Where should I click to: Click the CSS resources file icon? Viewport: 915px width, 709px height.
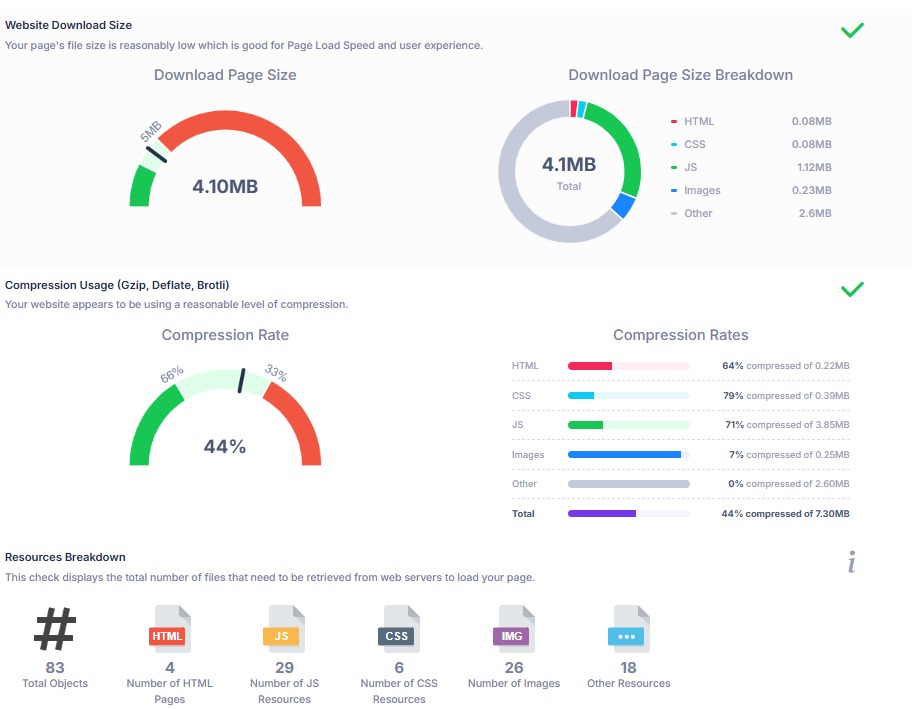coord(398,630)
